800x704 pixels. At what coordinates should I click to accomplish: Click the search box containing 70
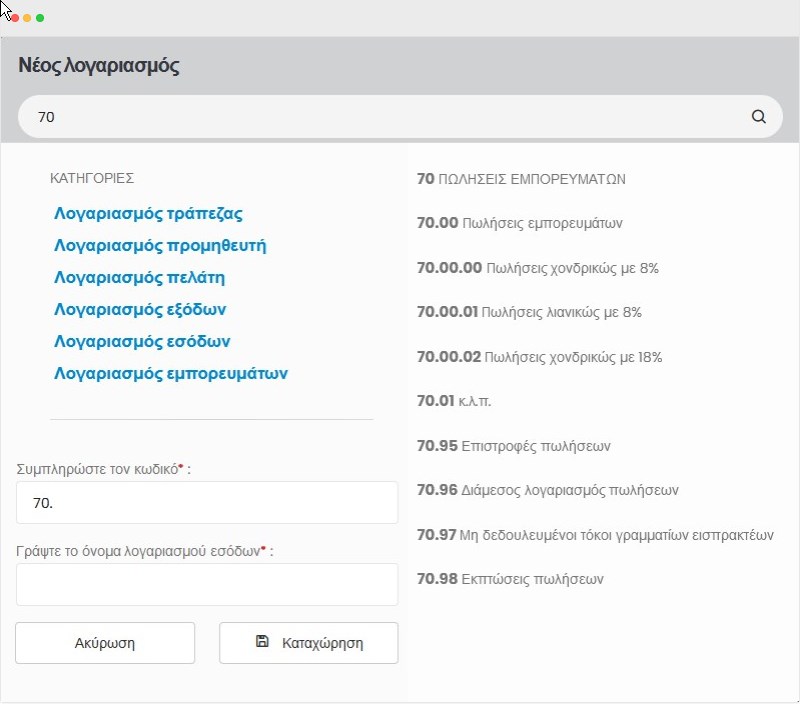pyautogui.click(x=390, y=117)
